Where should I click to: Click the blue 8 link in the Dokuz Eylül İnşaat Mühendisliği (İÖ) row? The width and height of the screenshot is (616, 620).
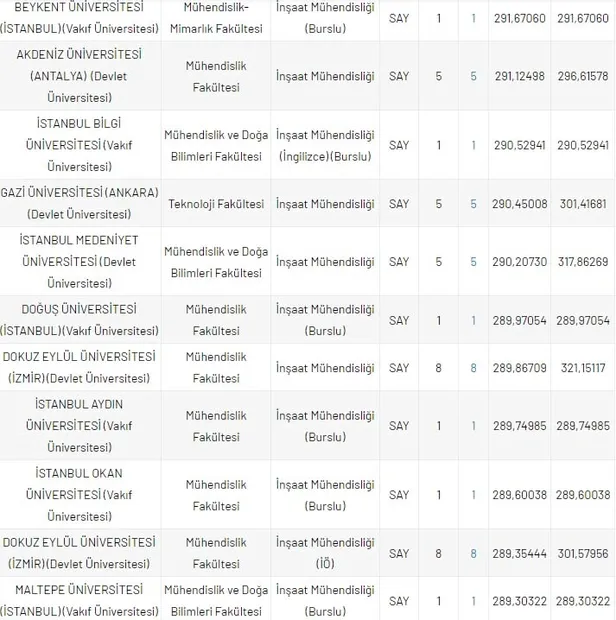coord(473,554)
